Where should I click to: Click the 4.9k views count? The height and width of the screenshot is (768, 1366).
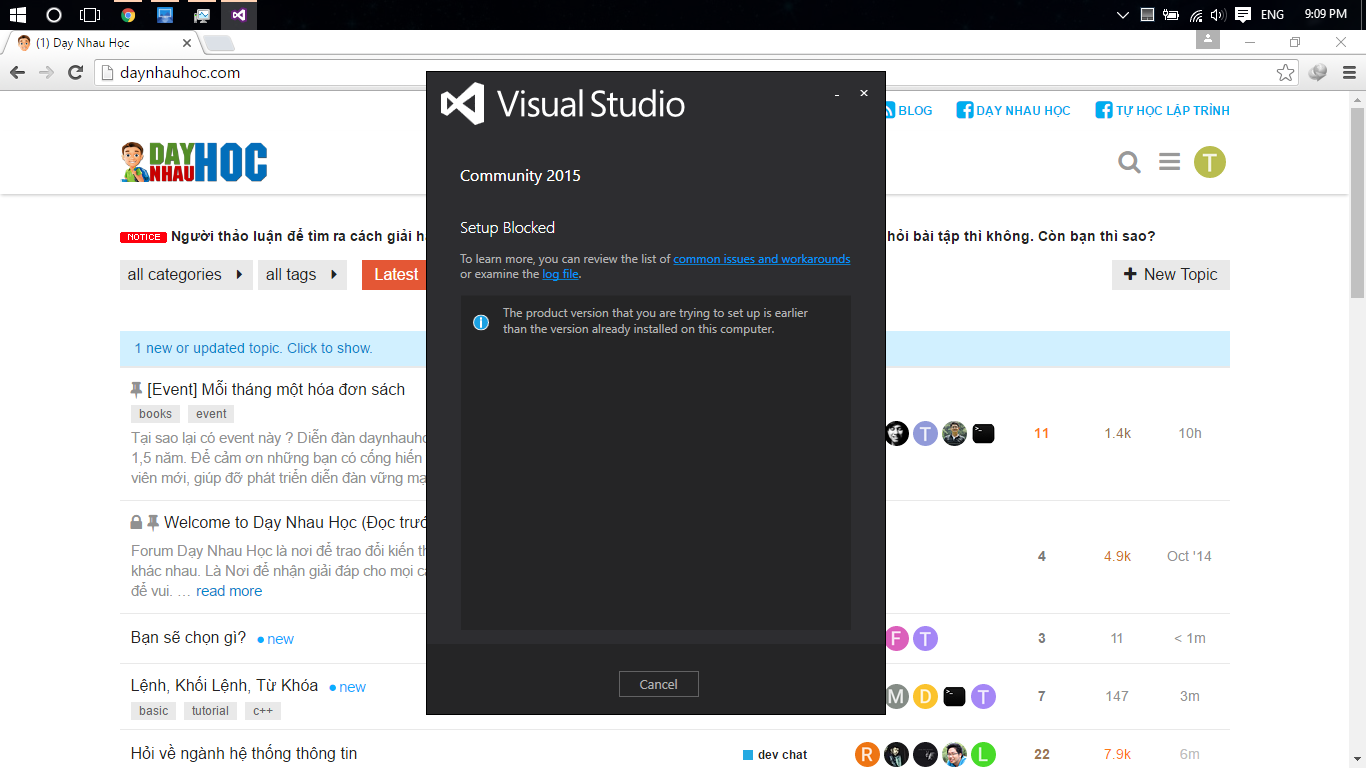click(1117, 556)
